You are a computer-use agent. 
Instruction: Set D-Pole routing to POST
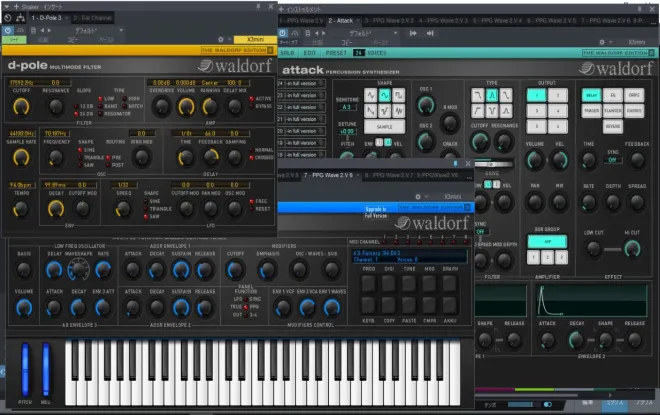coord(108,165)
